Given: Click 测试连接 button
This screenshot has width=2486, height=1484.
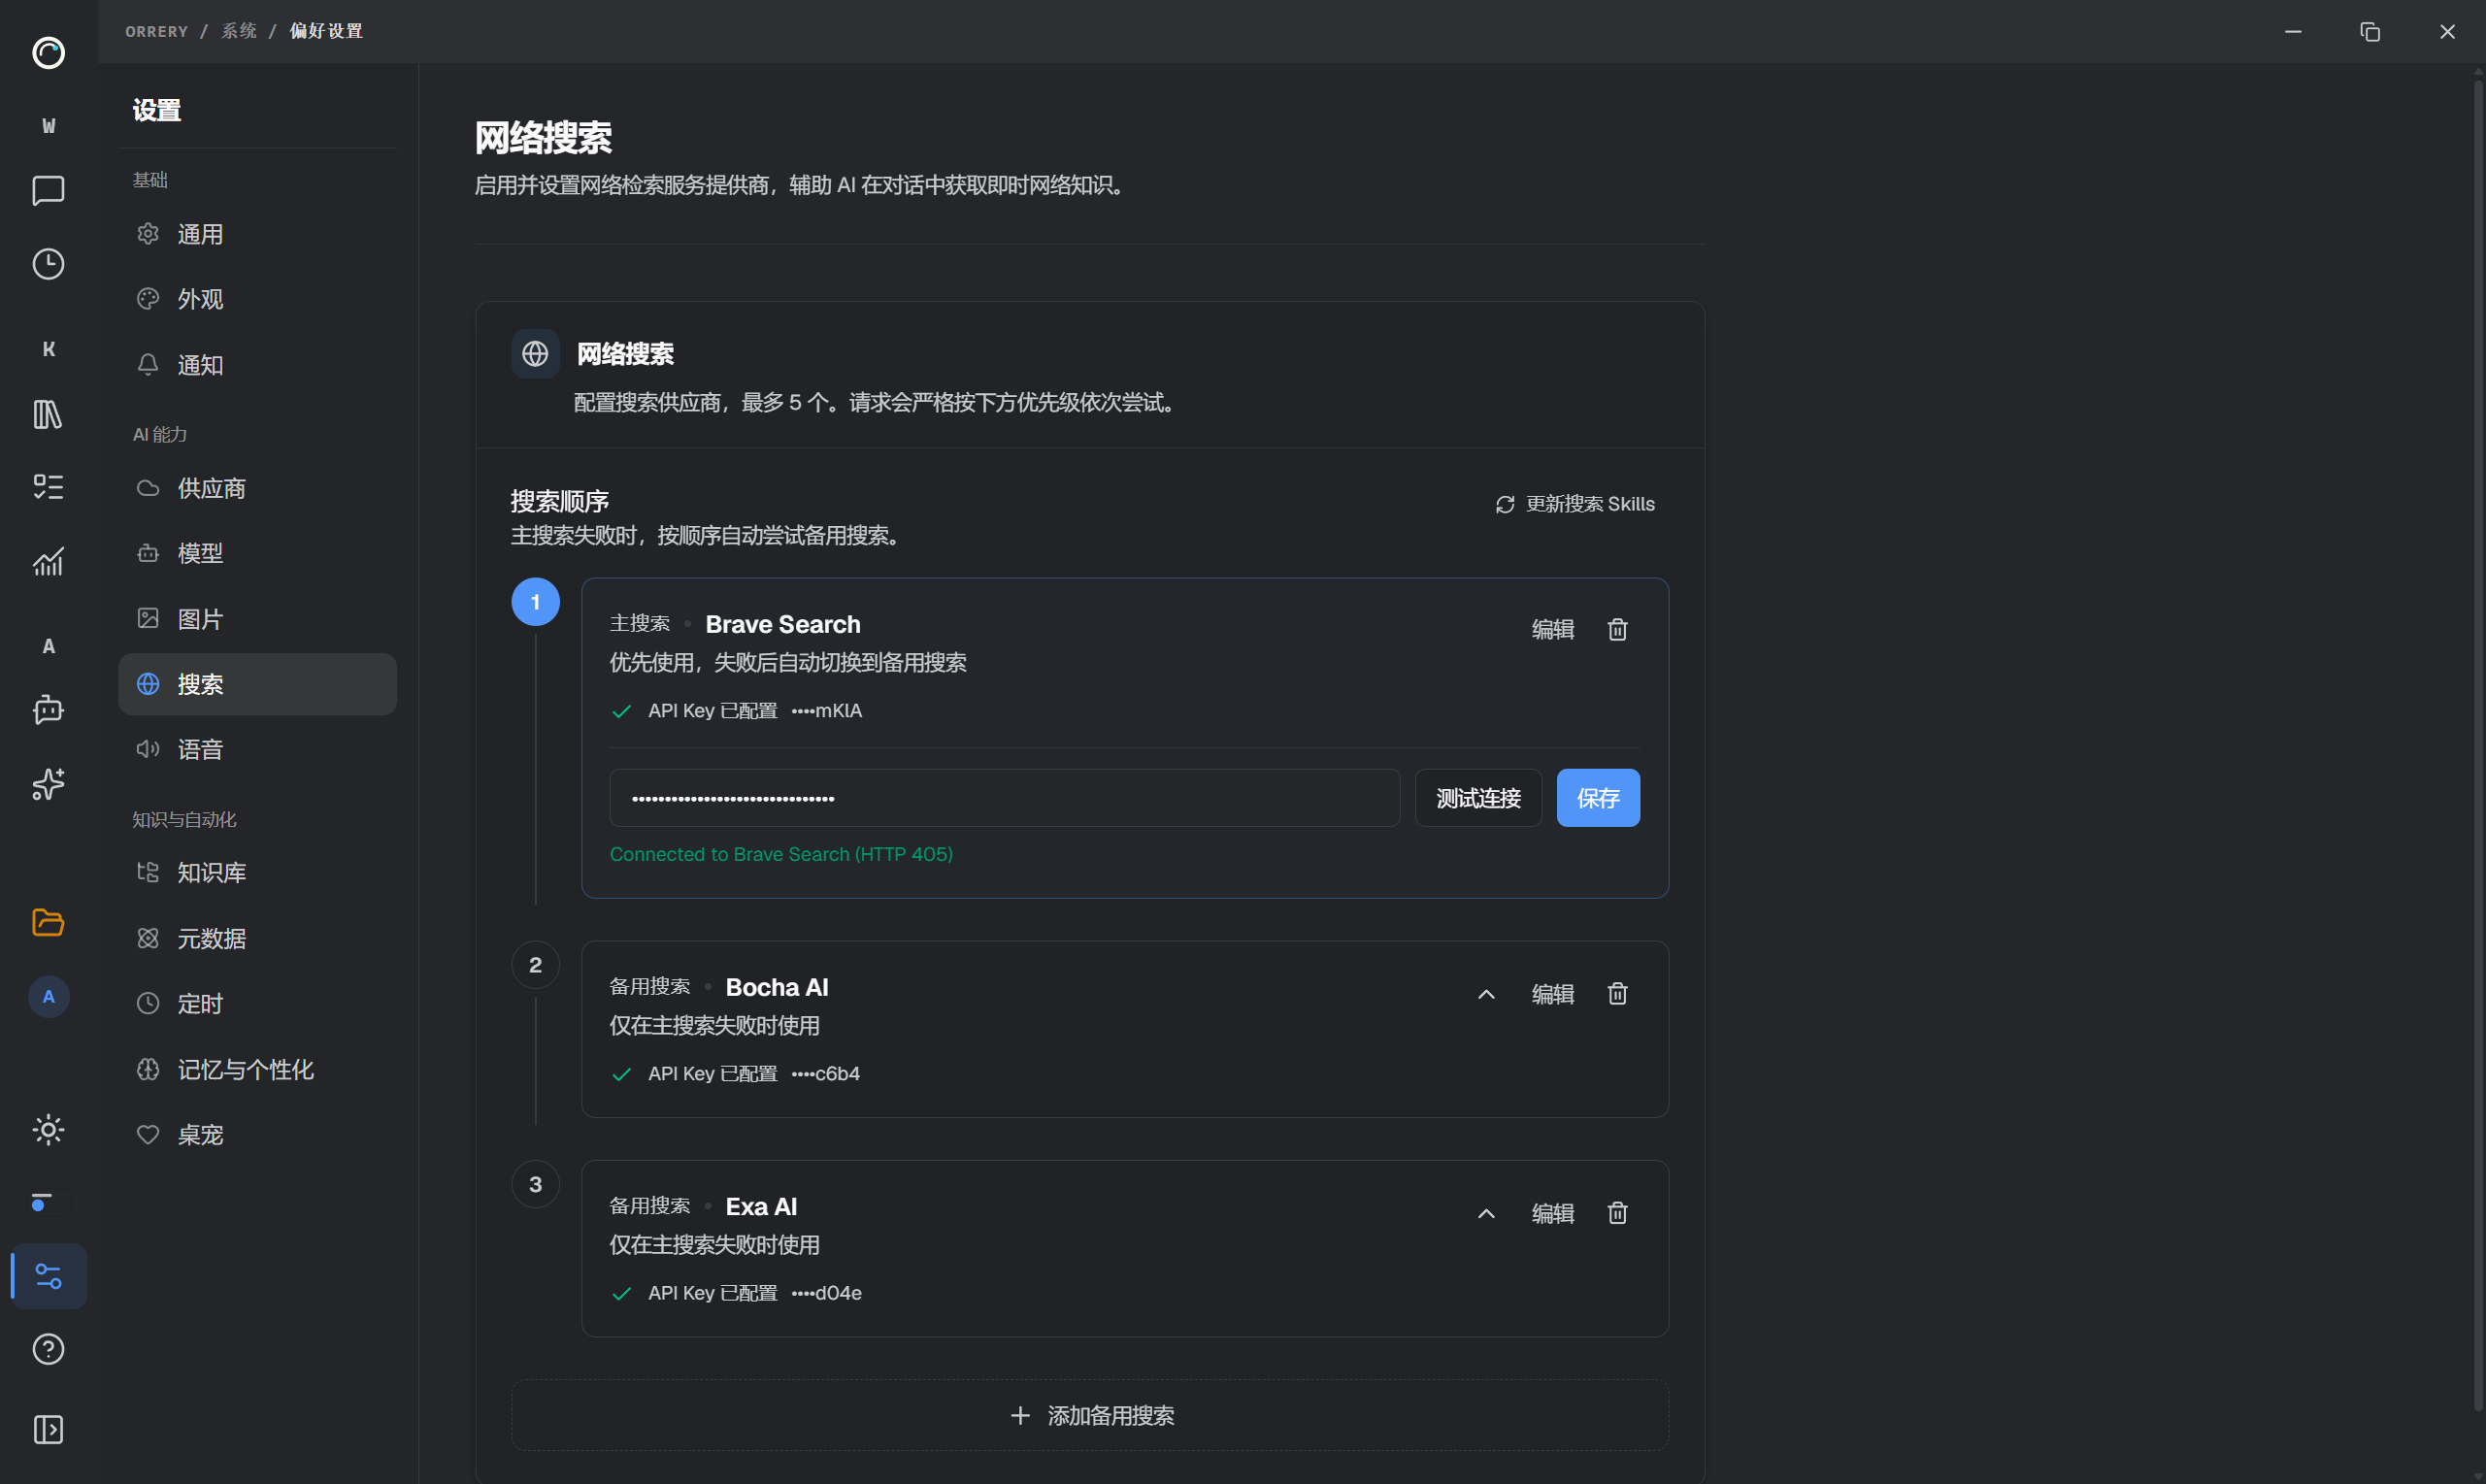Looking at the screenshot, I should tap(1478, 798).
